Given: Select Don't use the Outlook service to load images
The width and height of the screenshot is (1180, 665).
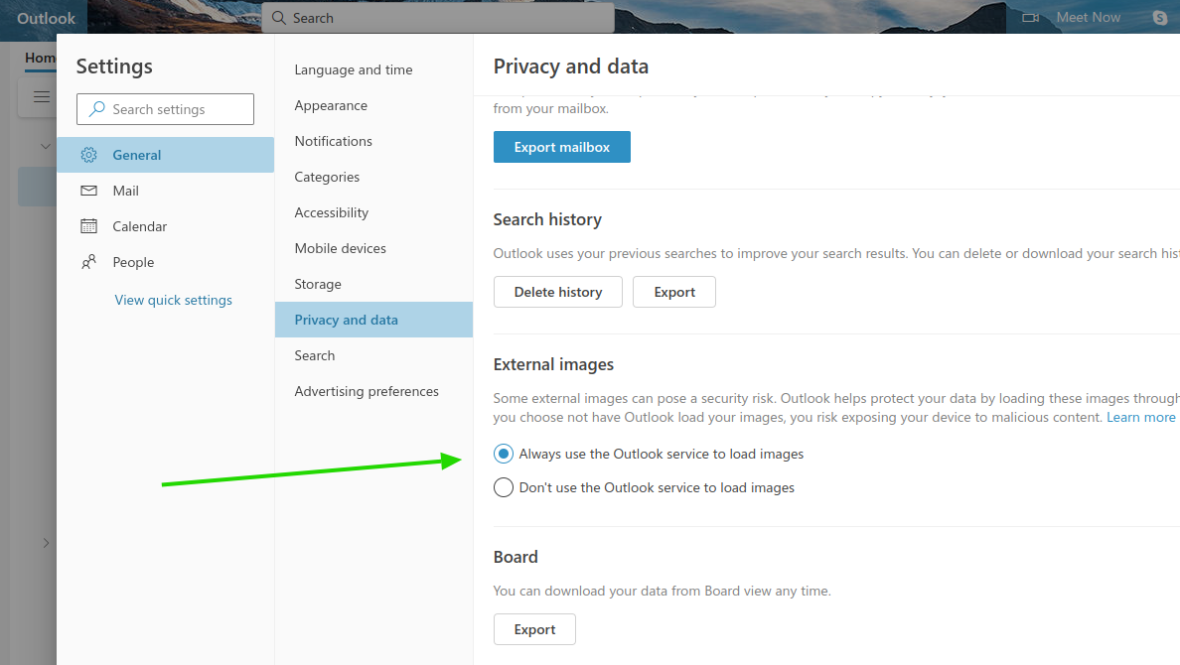Looking at the screenshot, I should click(x=503, y=487).
